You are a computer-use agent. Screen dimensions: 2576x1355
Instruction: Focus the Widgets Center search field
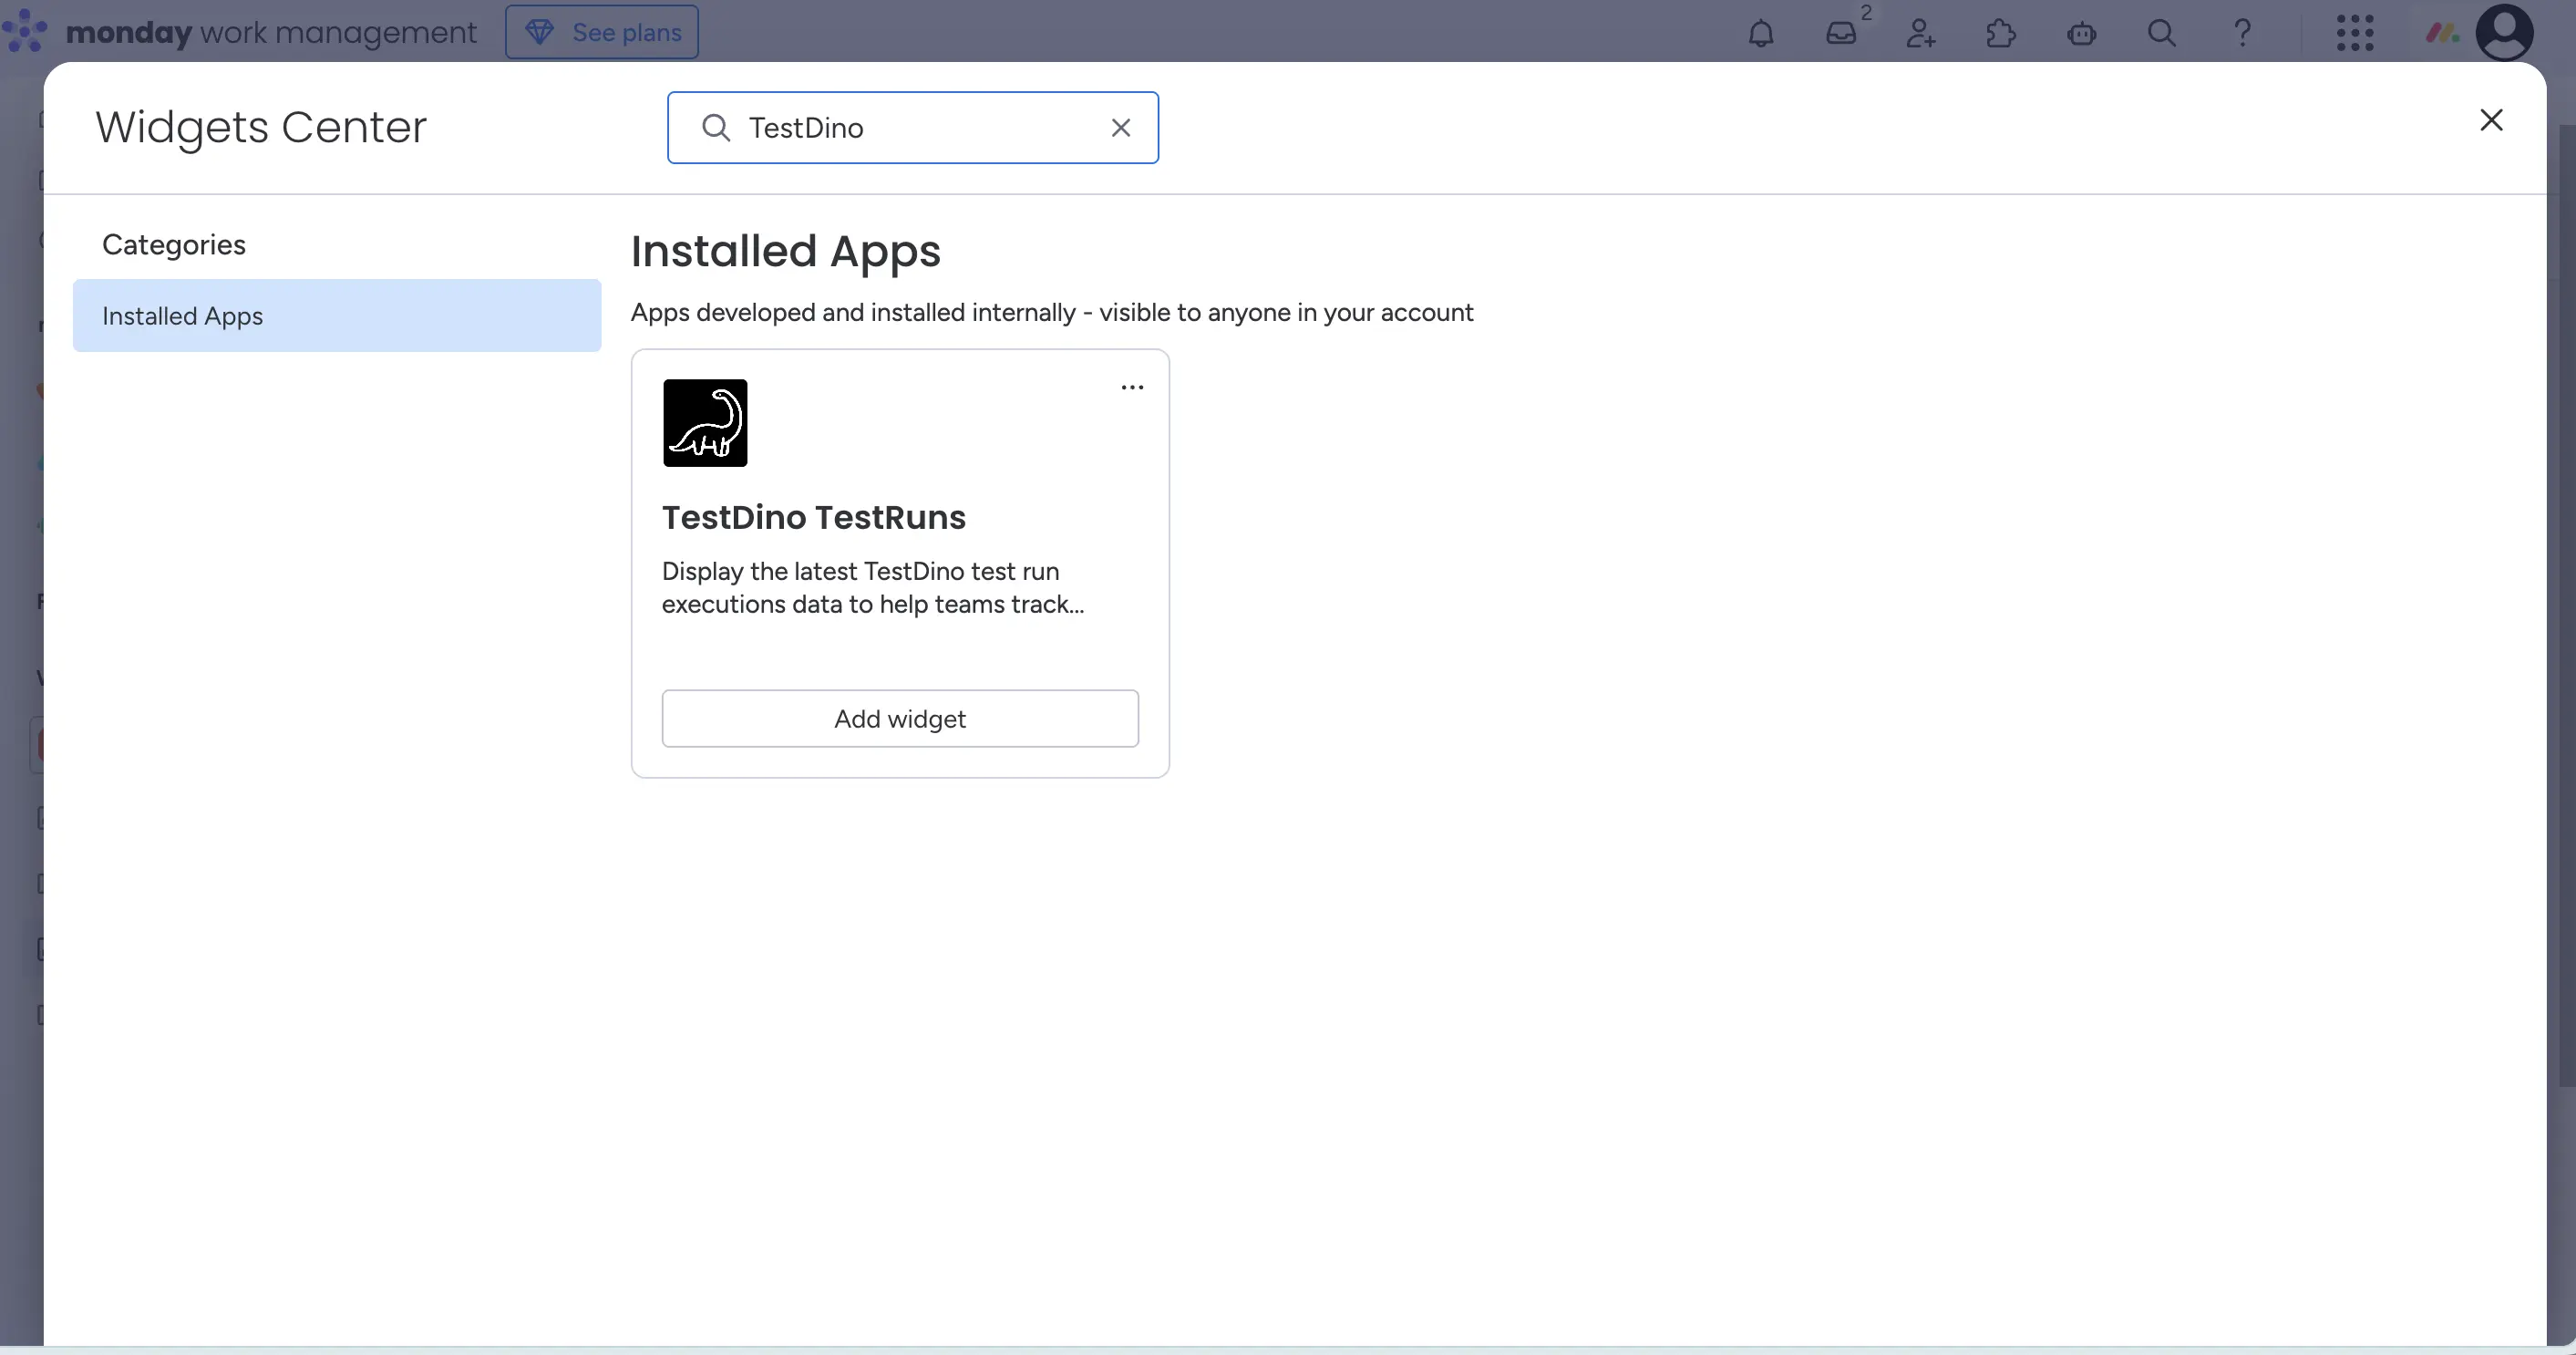pyautogui.click(x=913, y=127)
